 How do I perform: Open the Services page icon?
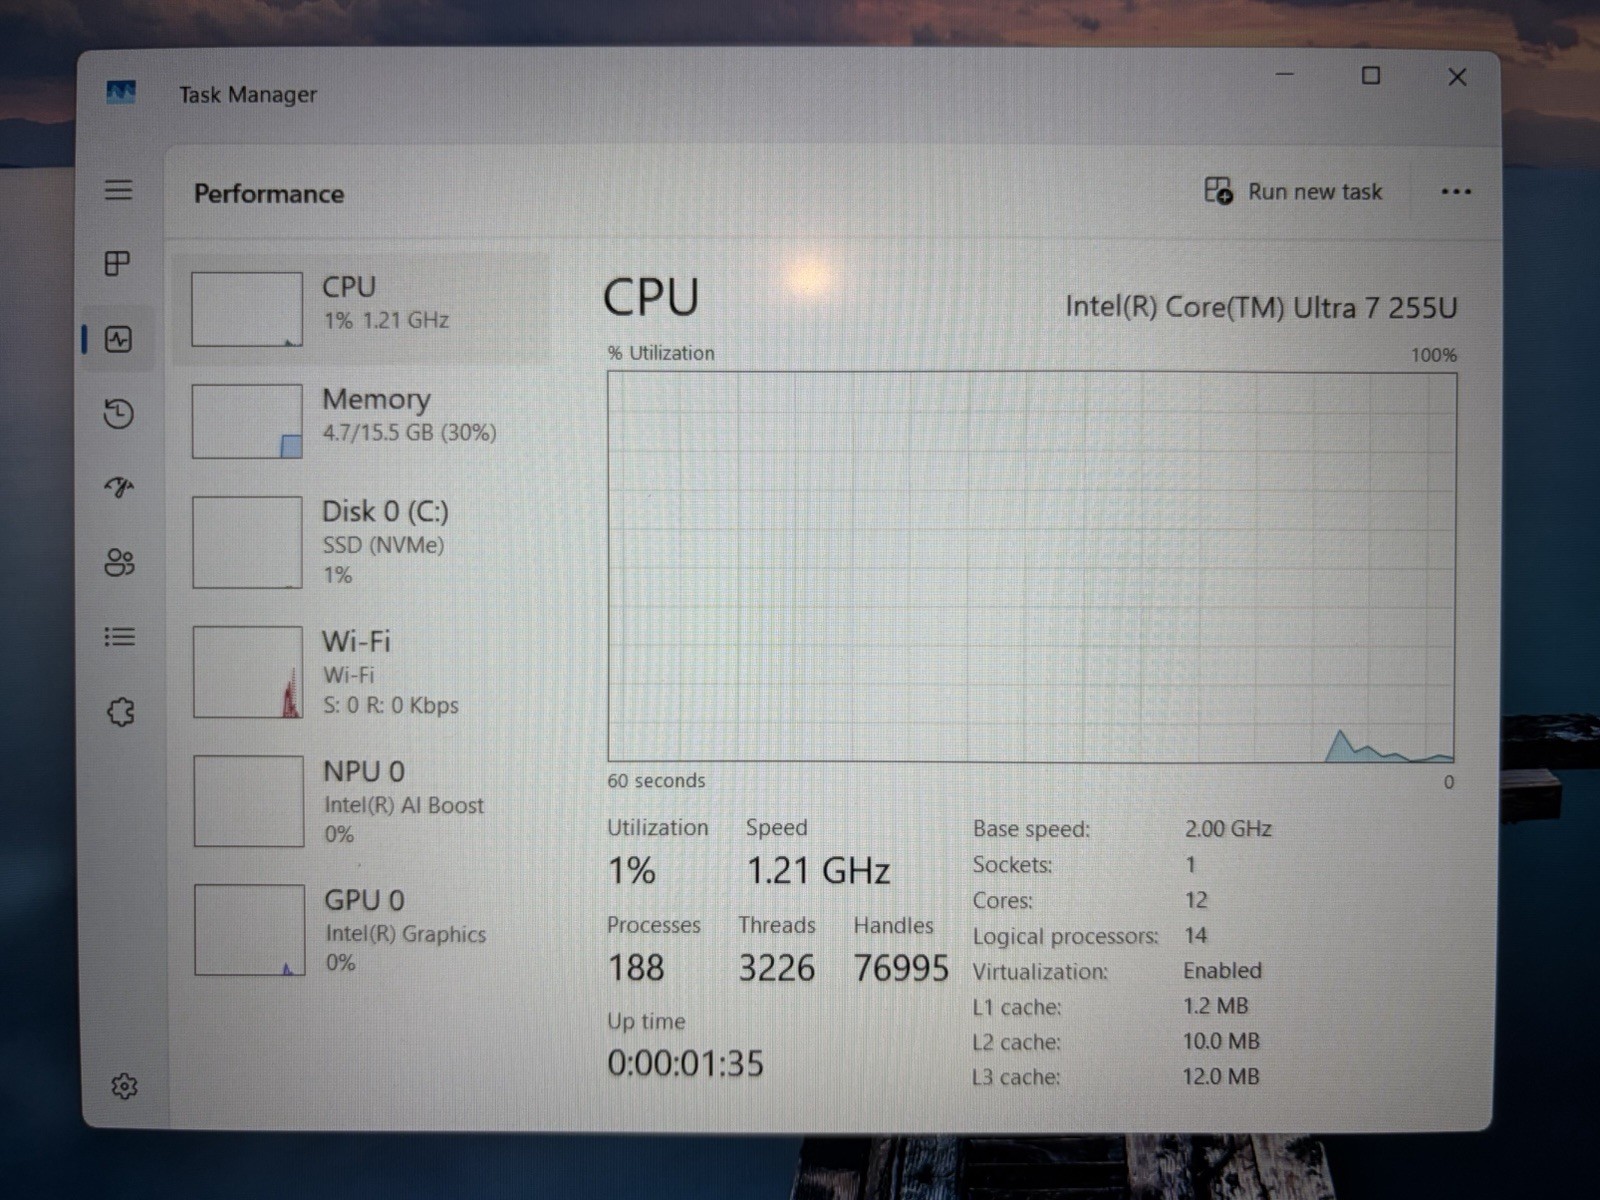pyautogui.click(x=120, y=712)
